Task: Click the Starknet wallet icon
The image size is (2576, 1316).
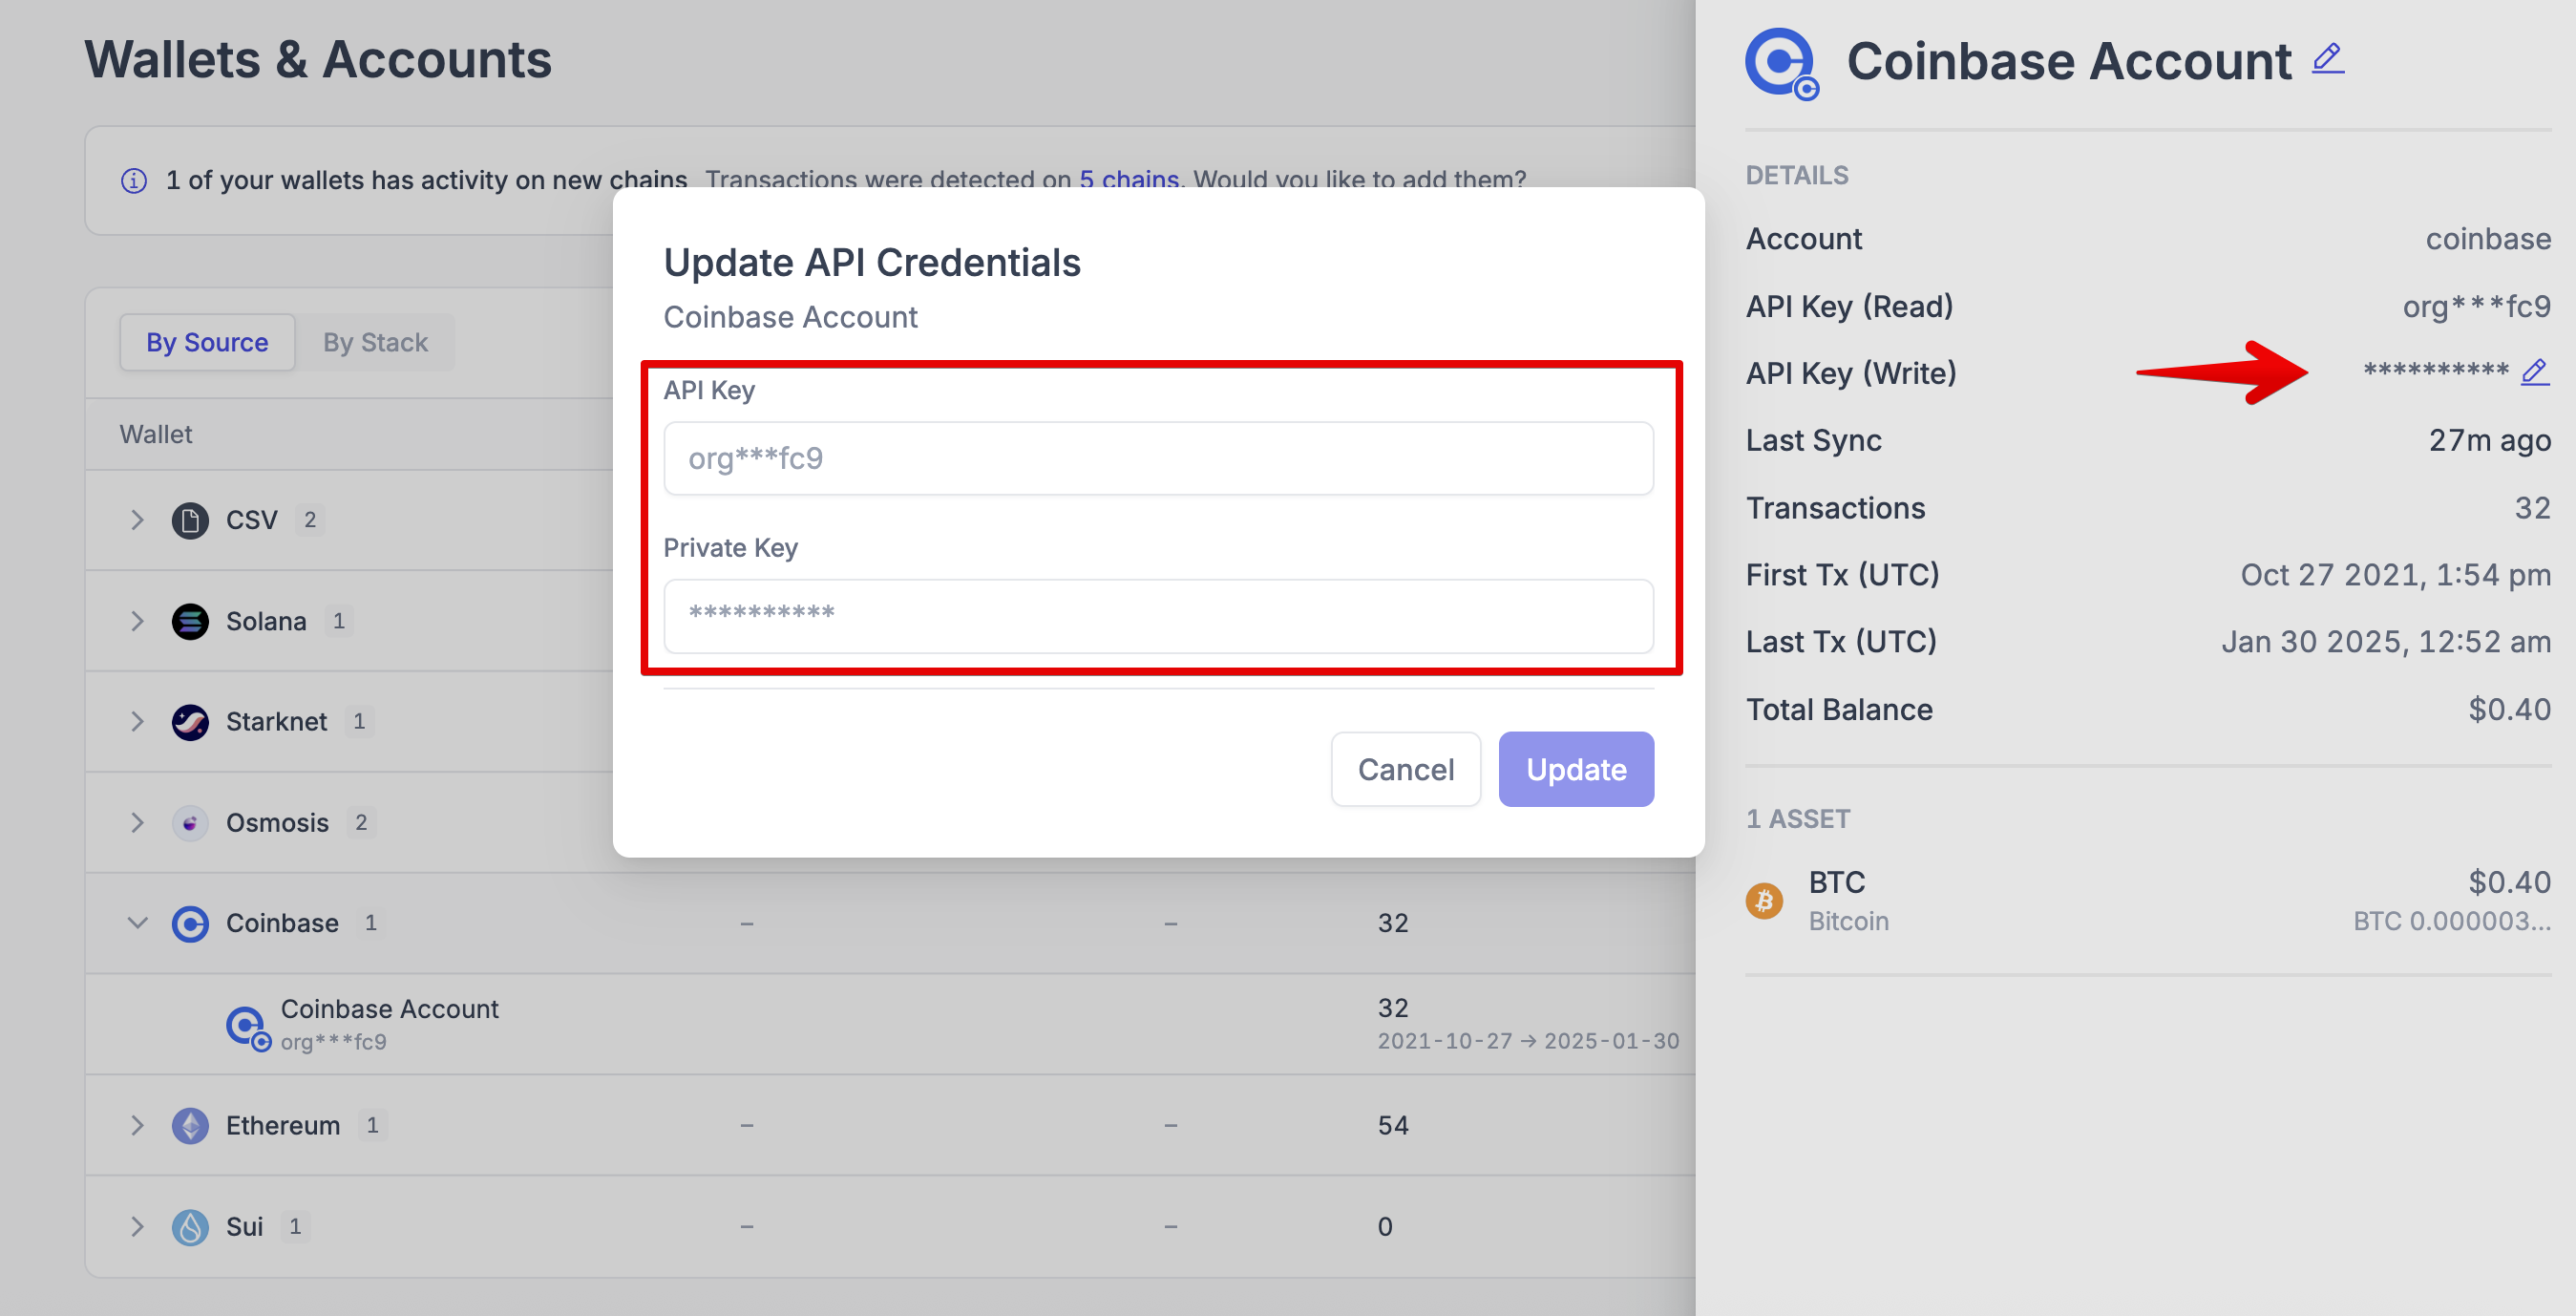Action: pos(190,721)
